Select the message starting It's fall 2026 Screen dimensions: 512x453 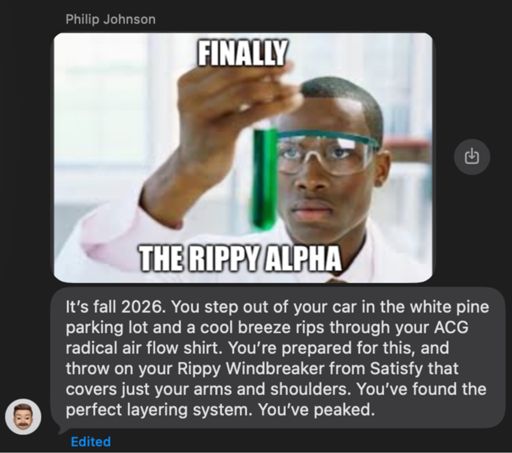[x=278, y=358]
